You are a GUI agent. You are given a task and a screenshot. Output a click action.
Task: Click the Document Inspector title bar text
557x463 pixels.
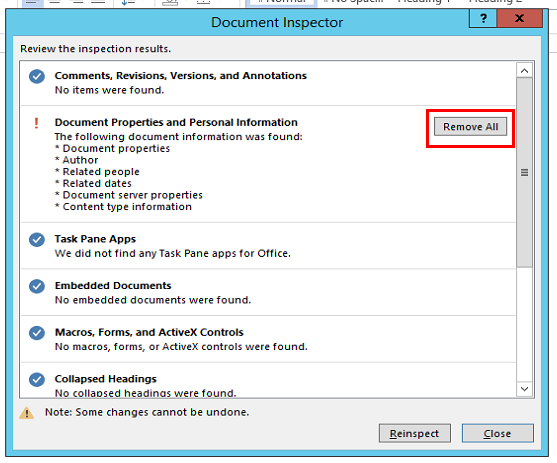point(277,22)
